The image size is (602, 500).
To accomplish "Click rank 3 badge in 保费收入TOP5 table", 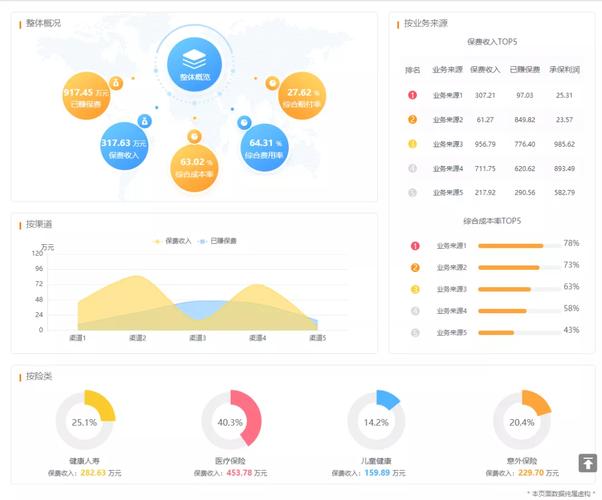I will 412,144.
